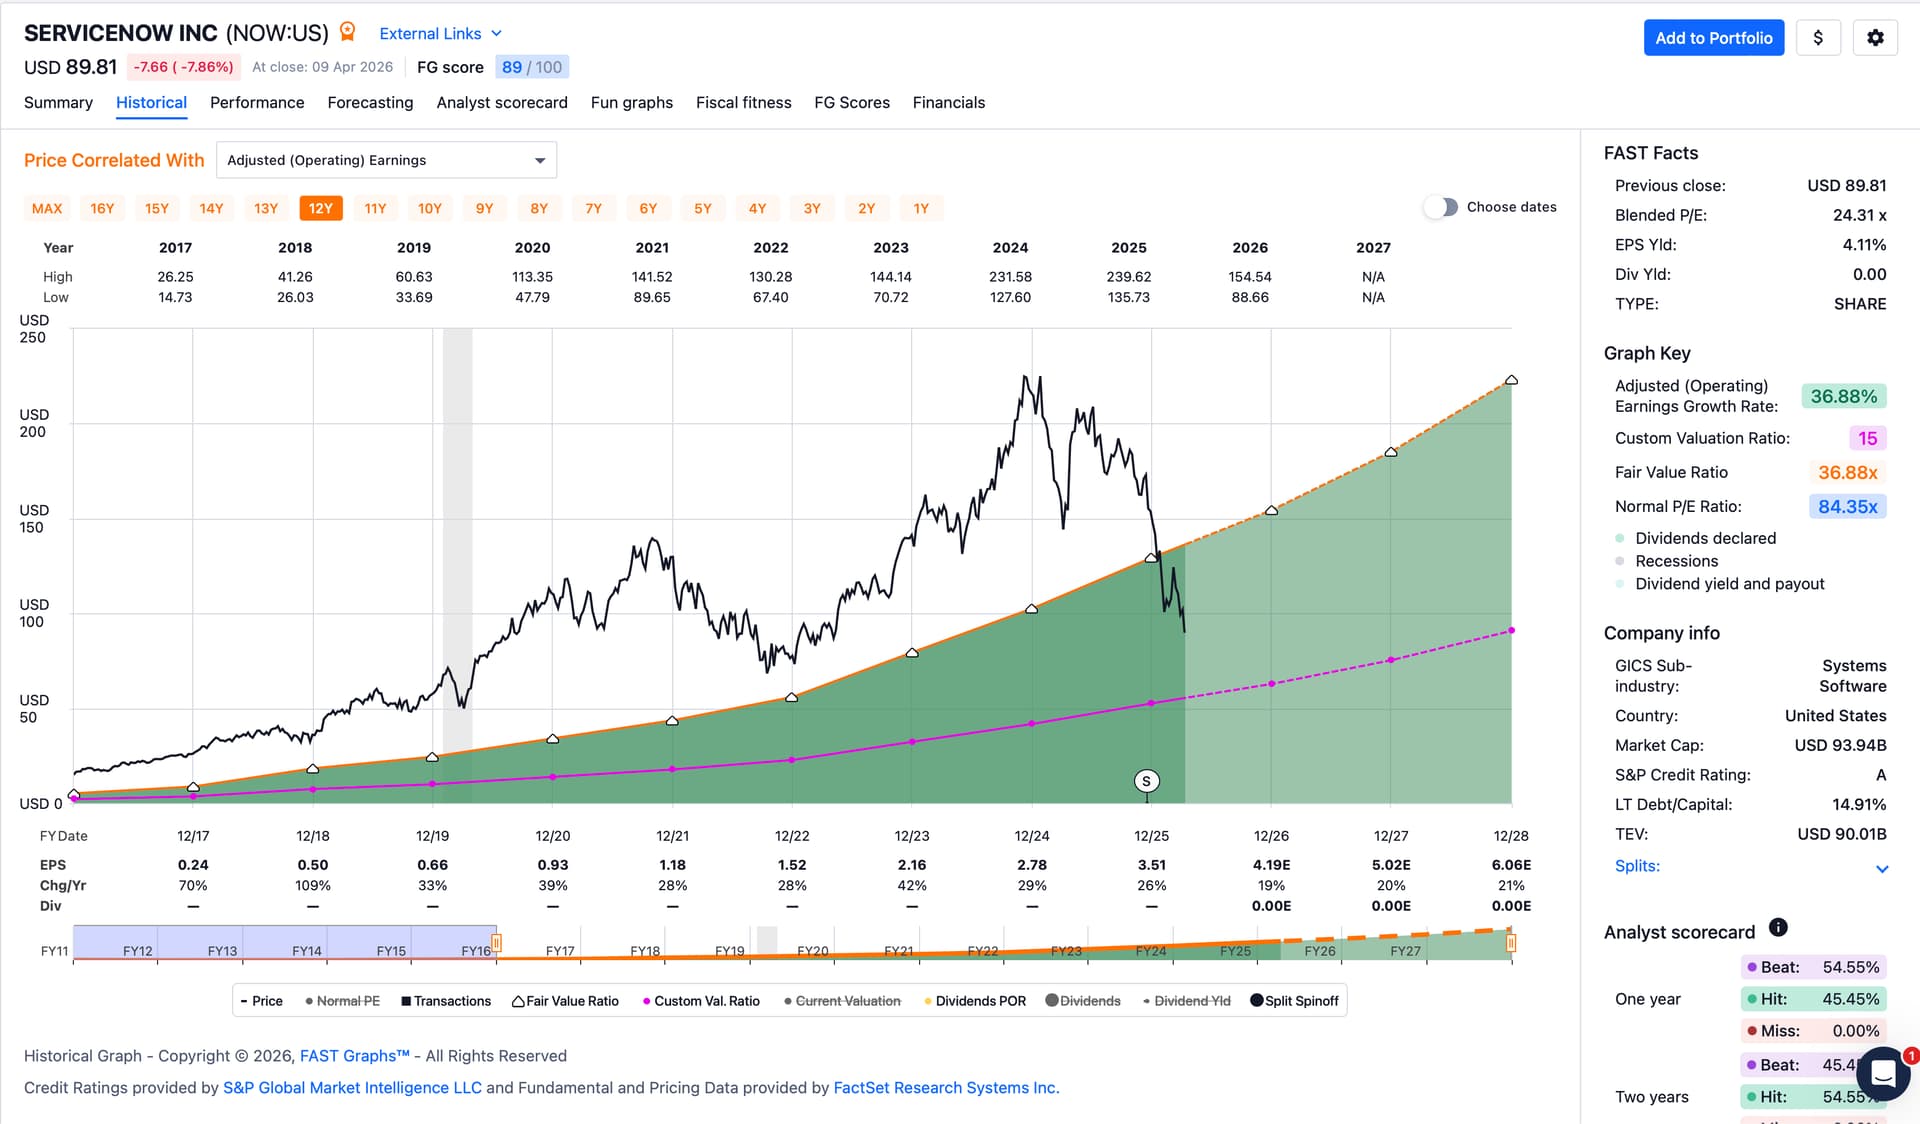Open the chat support bubble icon
Screen dimensions: 1920x1124
point(1884,1073)
